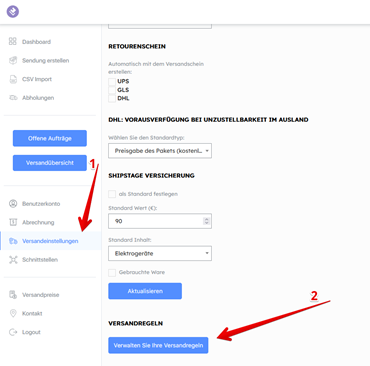The height and width of the screenshot is (366, 370).
Task: Click the Shipstage logo icon
Action: click(x=13, y=11)
